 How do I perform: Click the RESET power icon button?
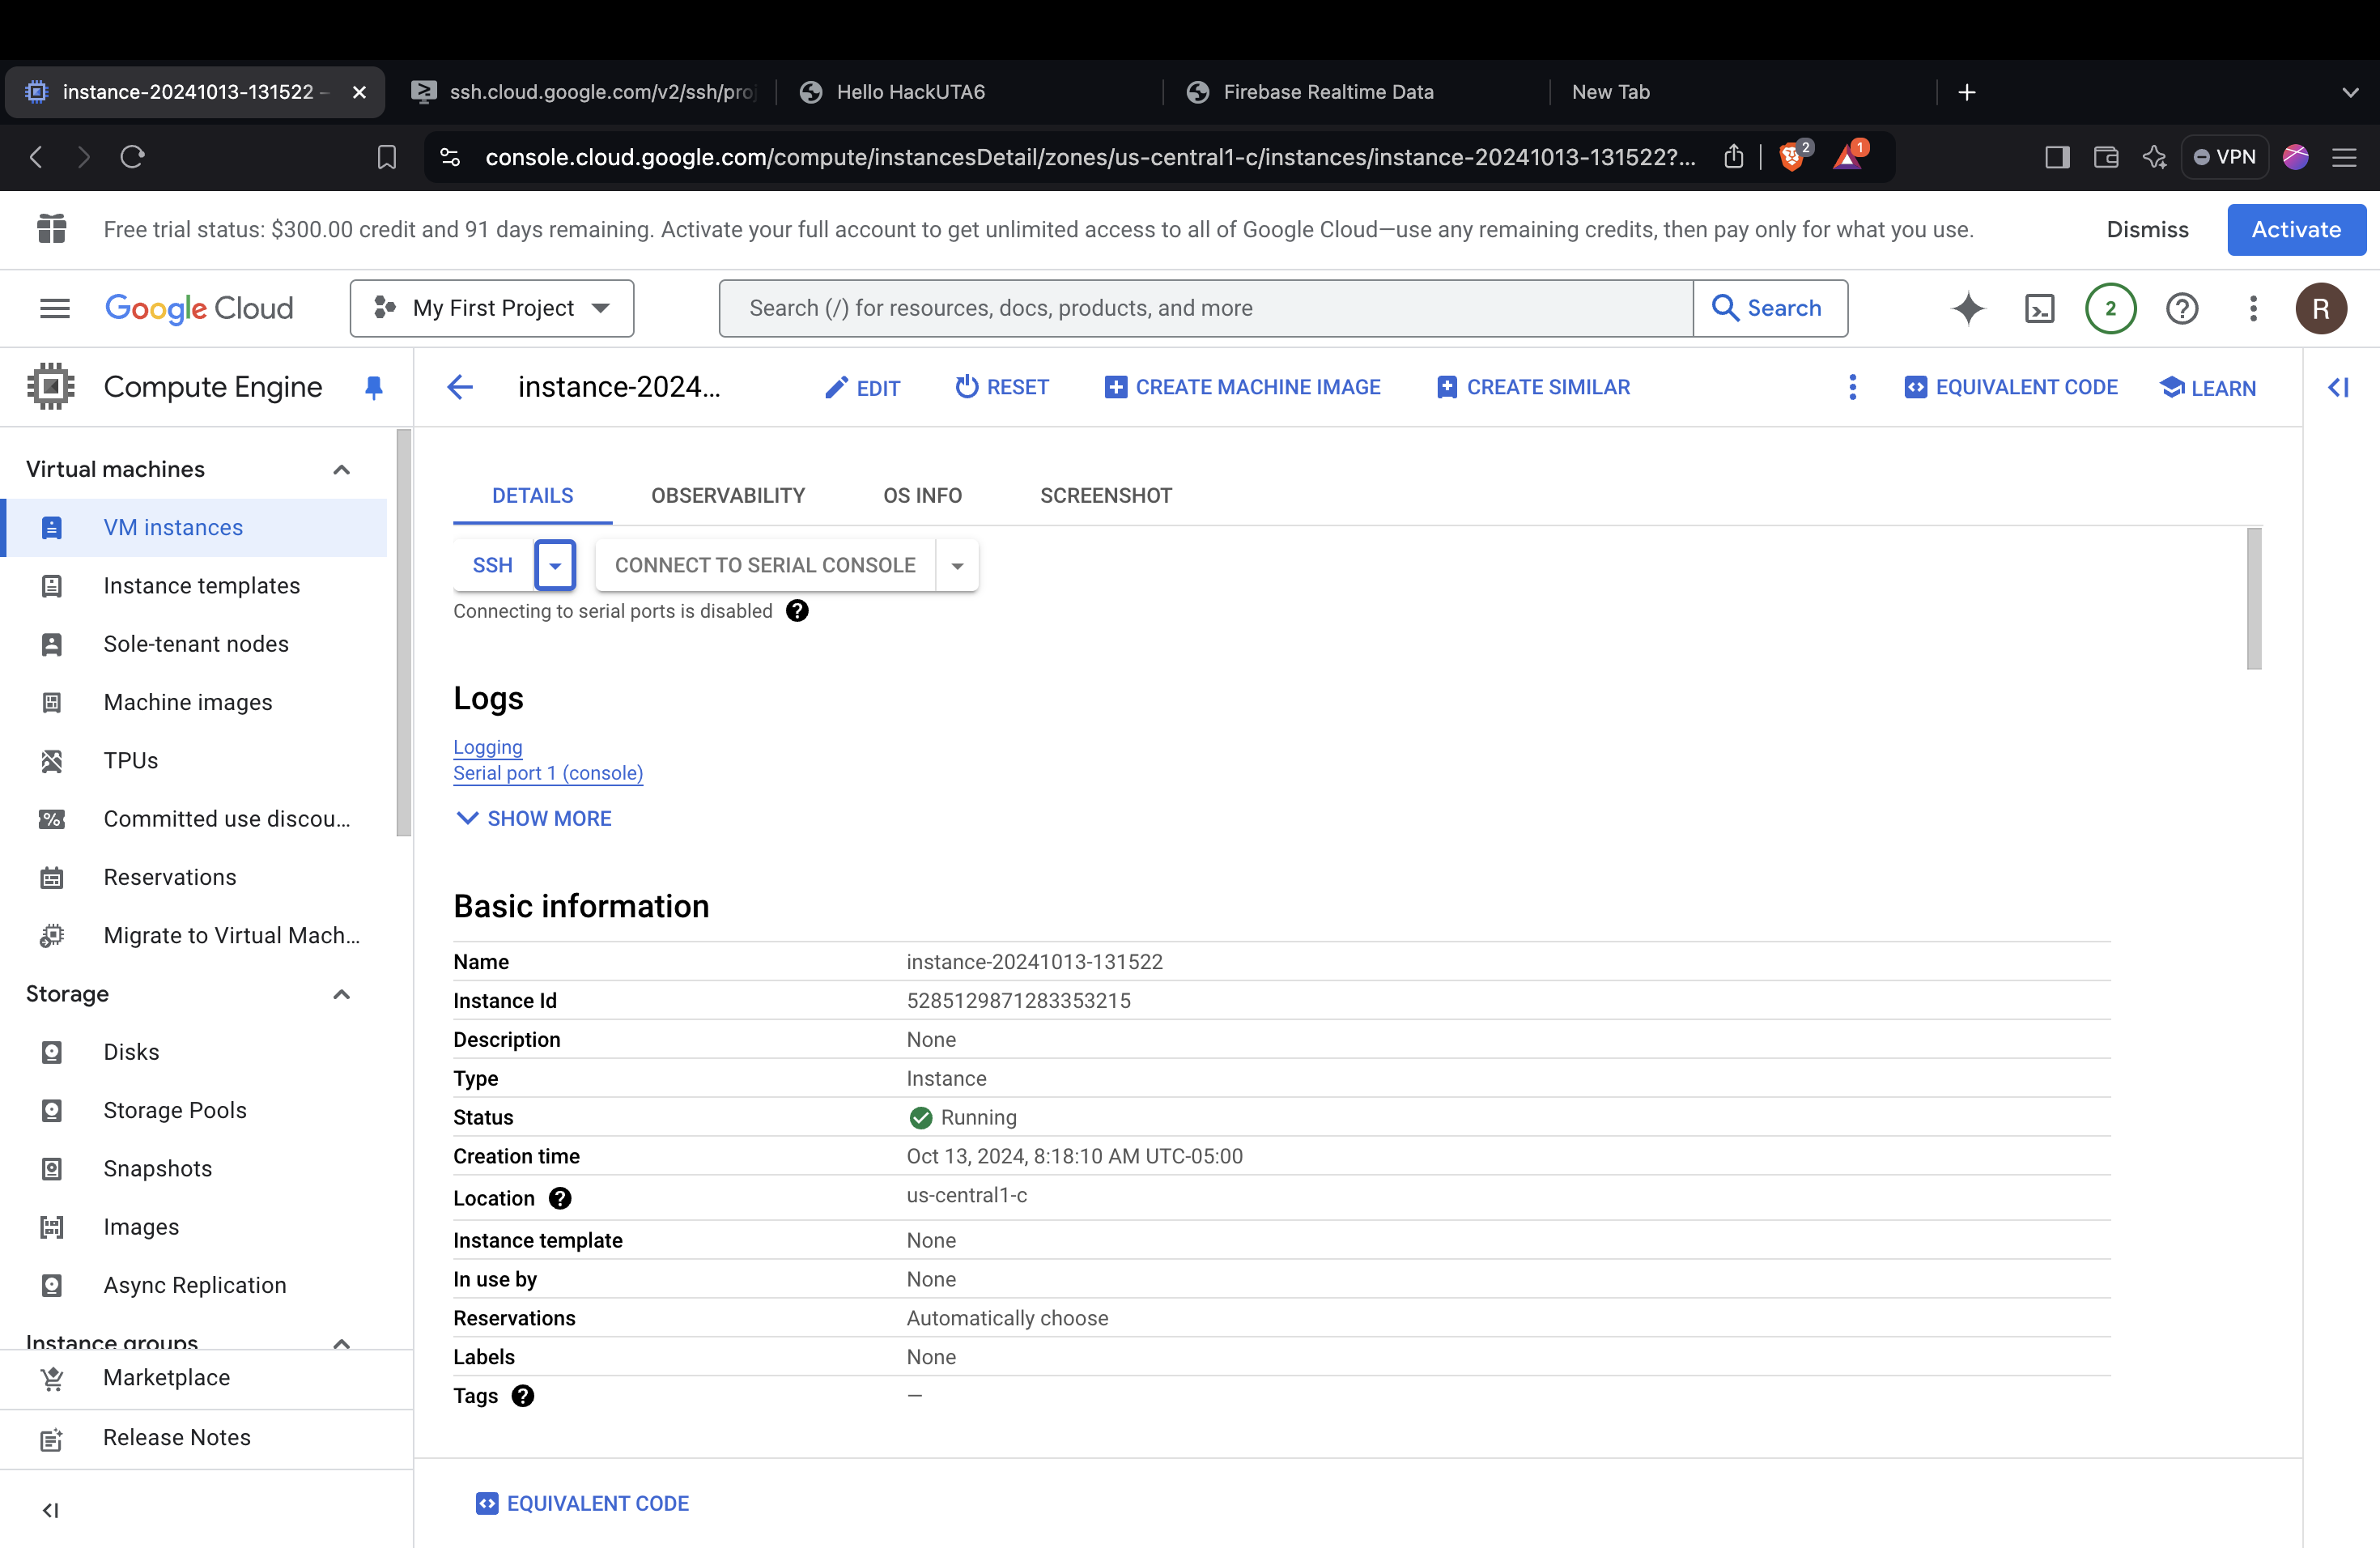[x=1002, y=387]
